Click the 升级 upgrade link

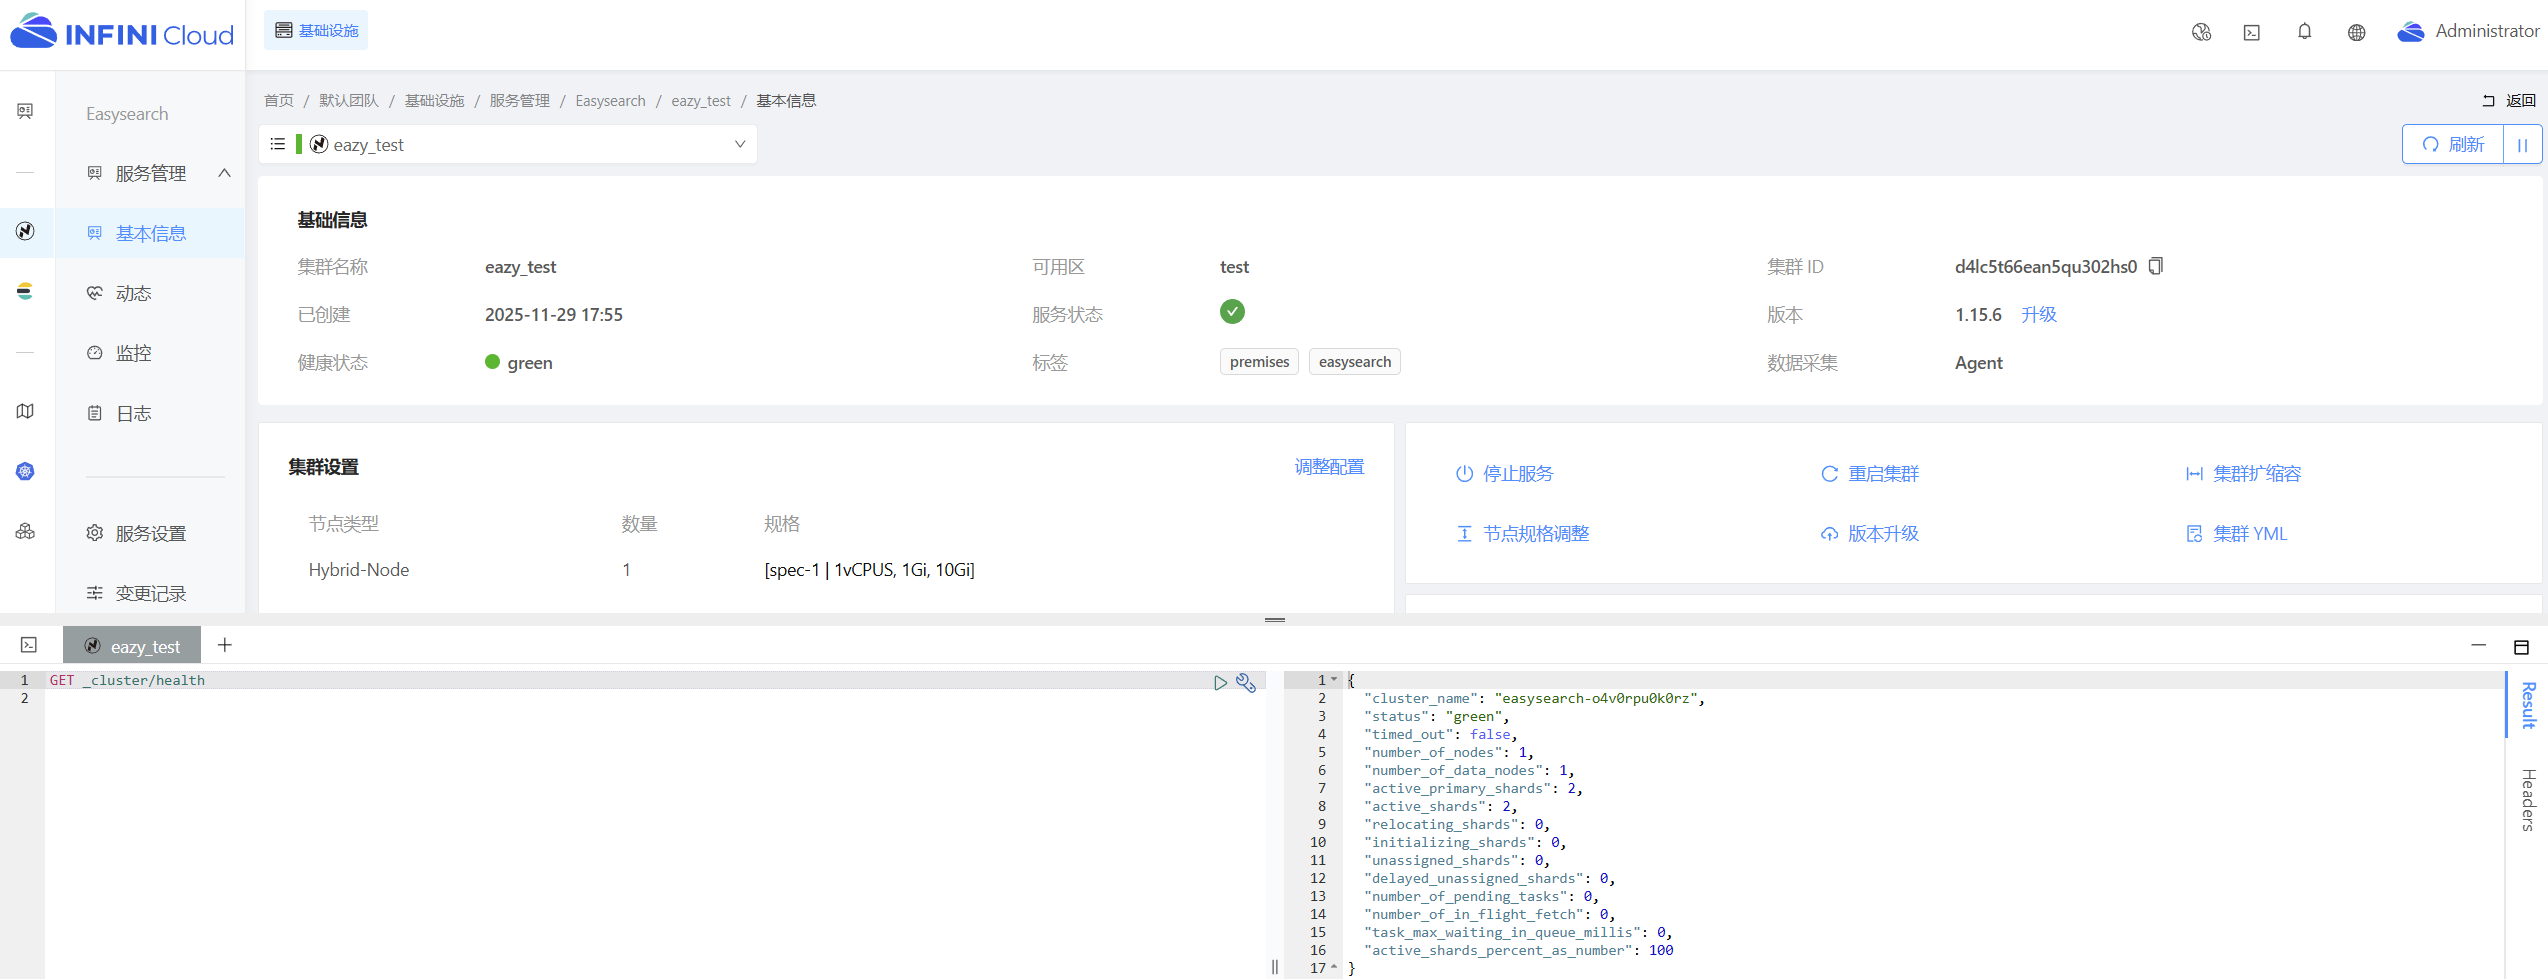coord(2038,314)
